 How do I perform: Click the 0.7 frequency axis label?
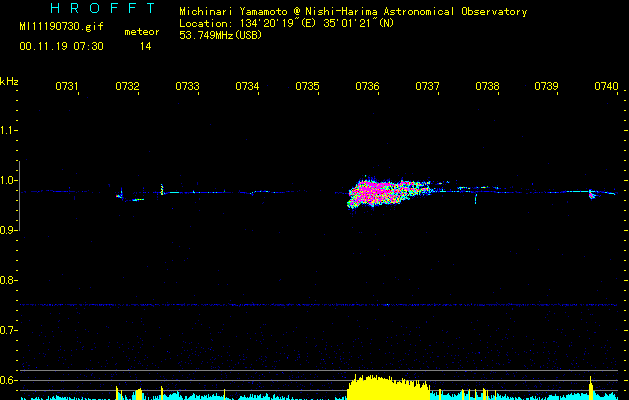pyautogui.click(x=8, y=330)
